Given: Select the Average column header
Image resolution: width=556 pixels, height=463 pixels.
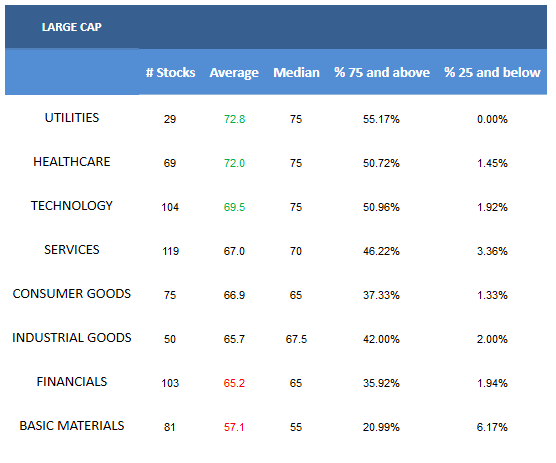Looking at the screenshot, I should pyautogui.click(x=234, y=73).
